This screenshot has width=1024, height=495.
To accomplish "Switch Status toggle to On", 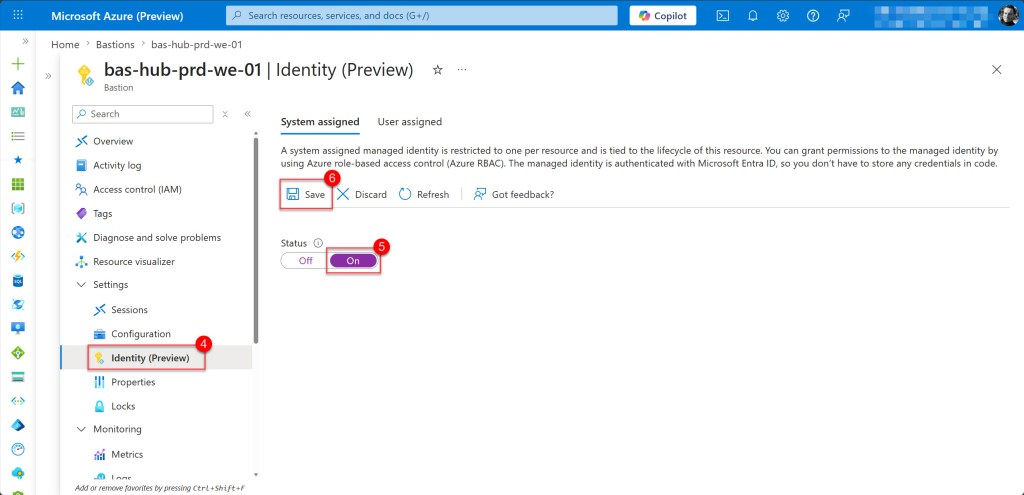I will pos(353,260).
